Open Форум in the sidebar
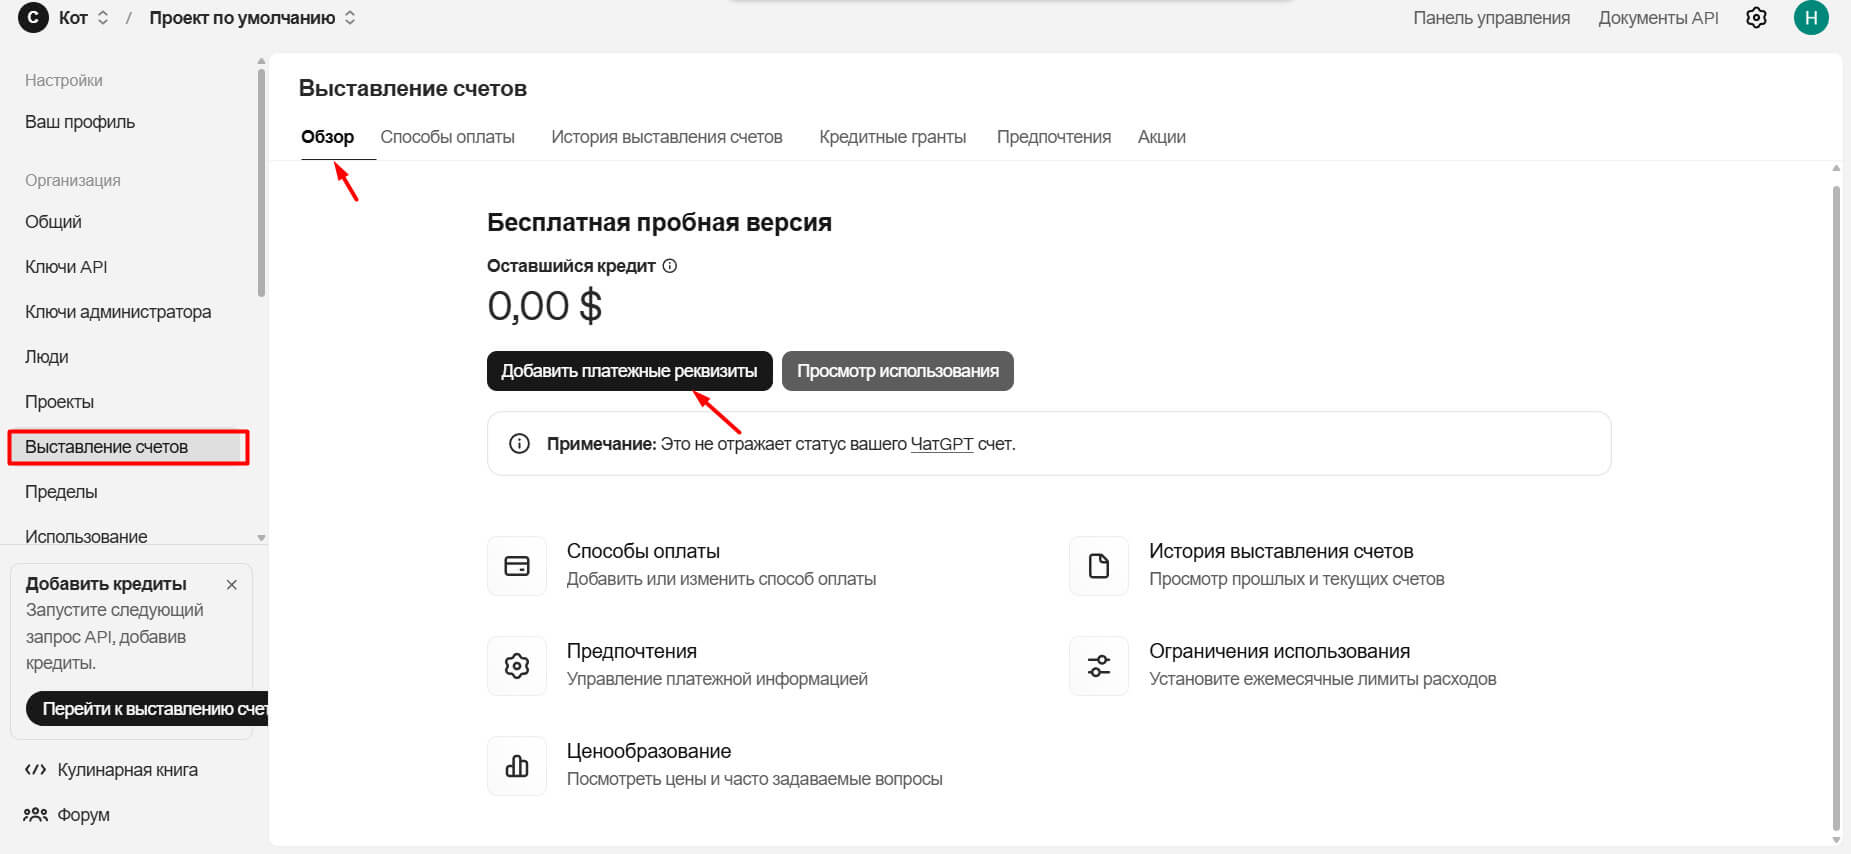This screenshot has width=1851, height=854. click(x=67, y=815)
